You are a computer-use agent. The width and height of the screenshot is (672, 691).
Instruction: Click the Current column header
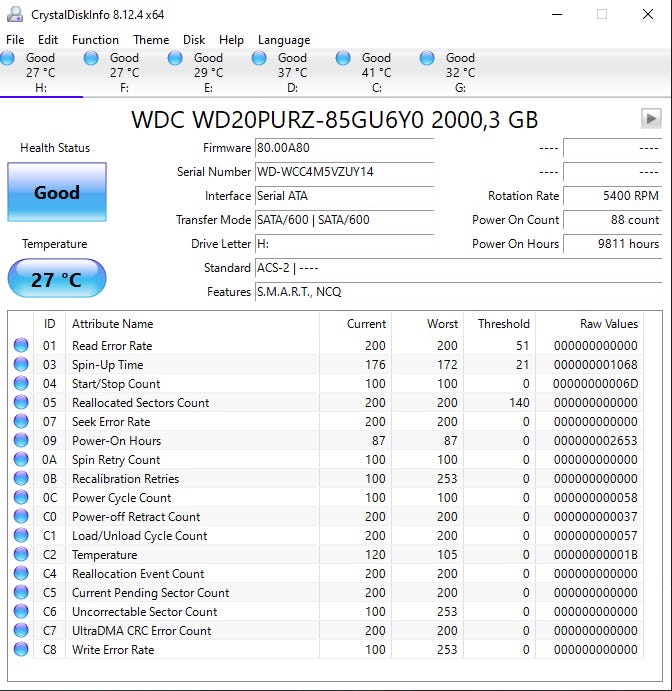356,324
